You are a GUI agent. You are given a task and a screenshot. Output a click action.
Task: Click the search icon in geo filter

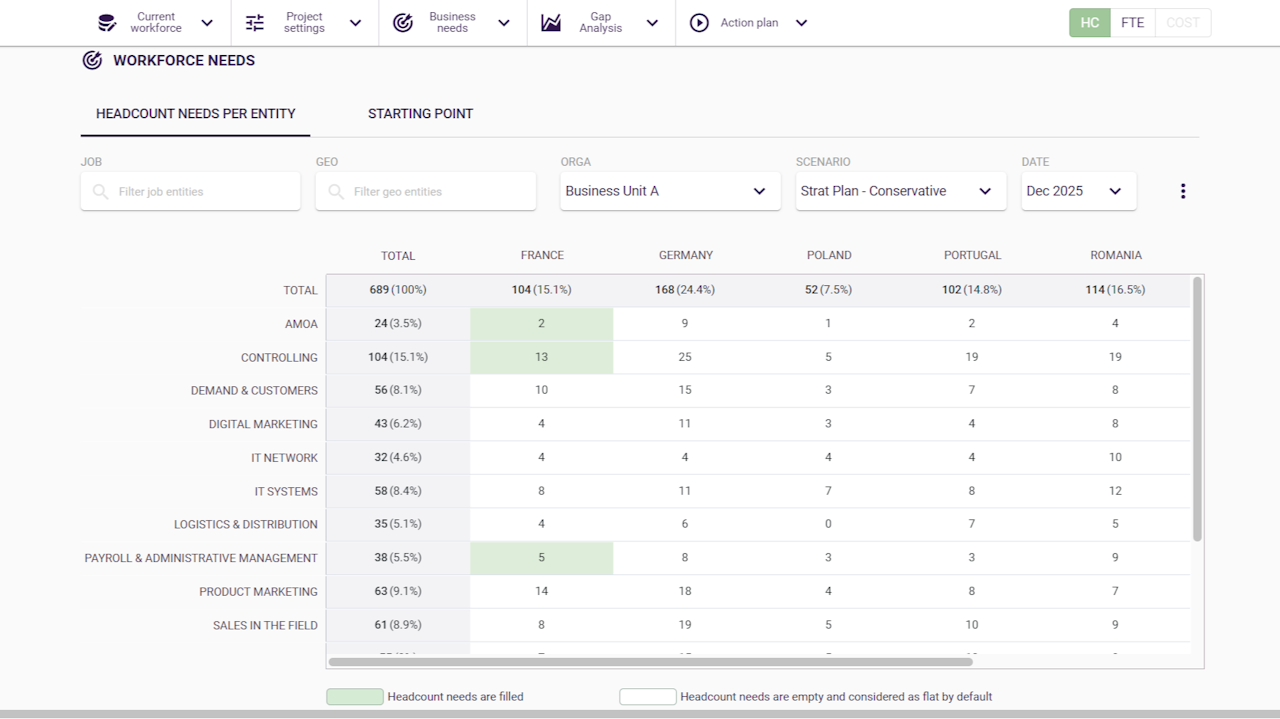[x=335, y=191]
